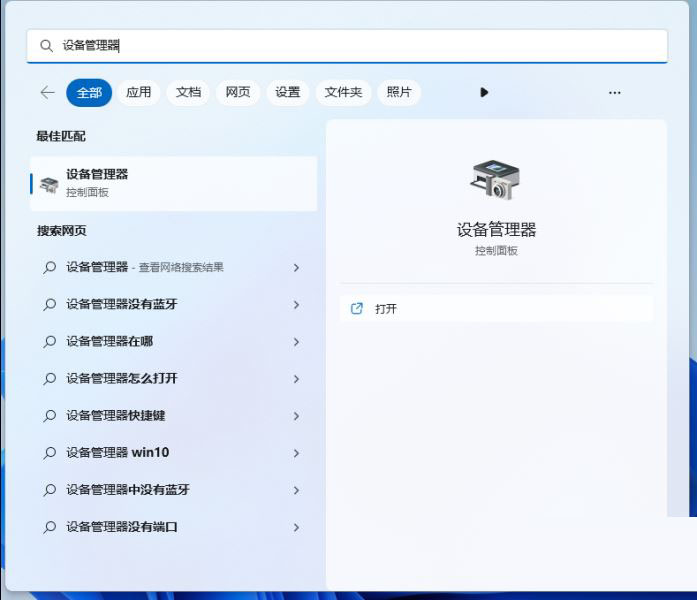Click search icon beside 设备管理器在哪

click(x=49, y=342)
